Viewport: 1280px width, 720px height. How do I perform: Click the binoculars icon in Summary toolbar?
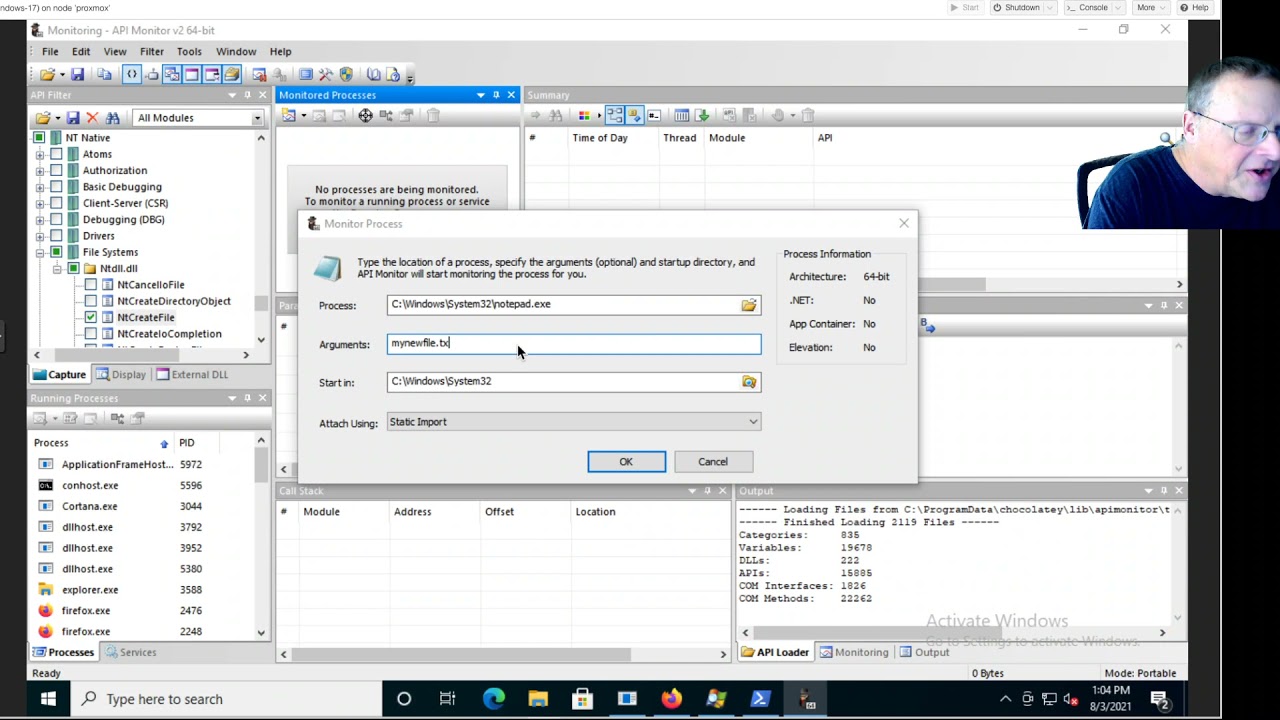(x=556, y=116)
